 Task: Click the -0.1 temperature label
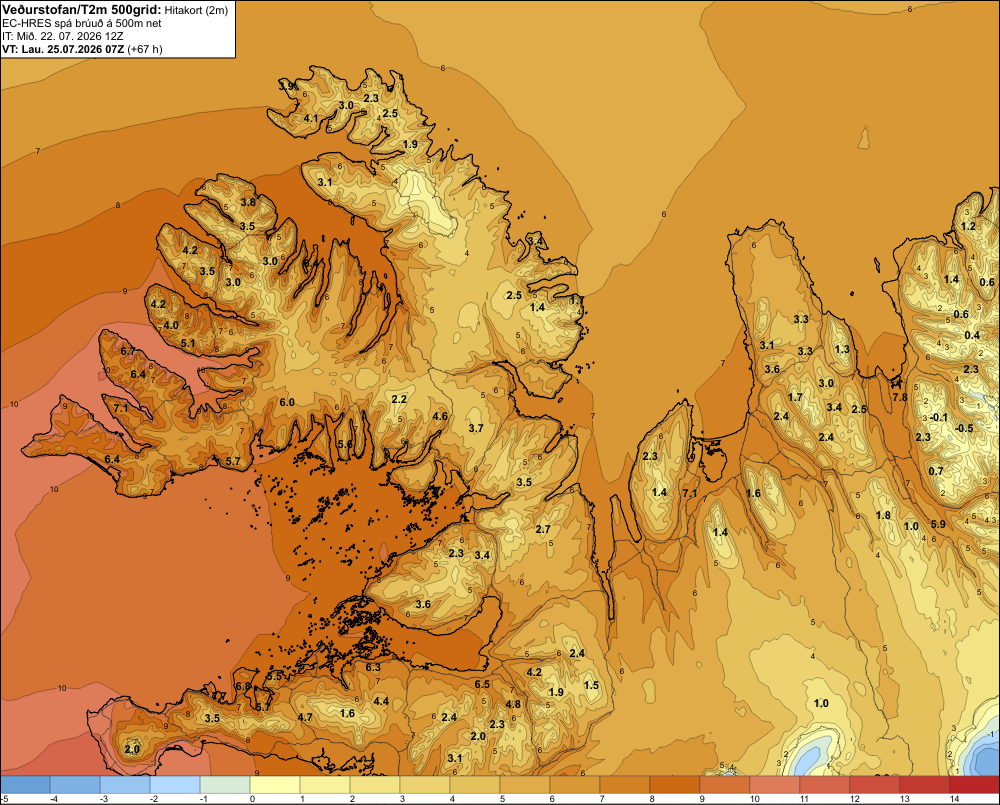click(x=939, y=417)
